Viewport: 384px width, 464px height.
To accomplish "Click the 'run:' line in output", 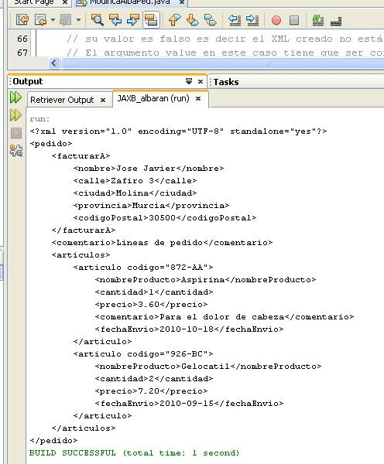I will (x=39, y=119).
